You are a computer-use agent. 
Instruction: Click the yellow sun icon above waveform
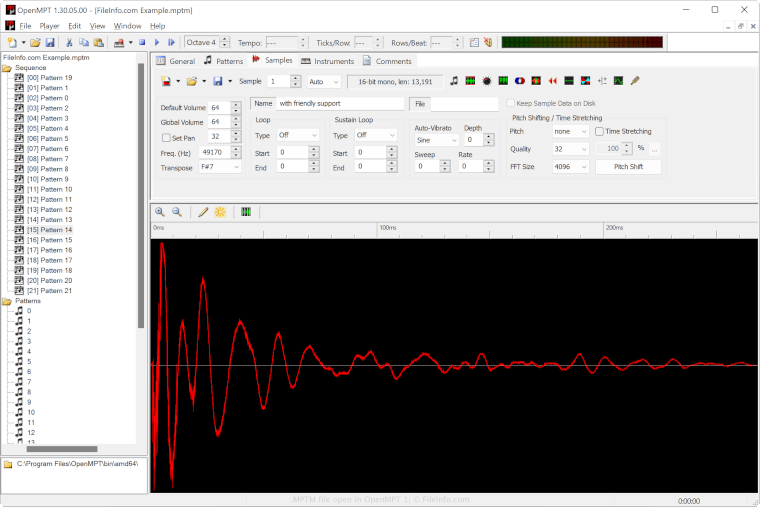pyautogui.click(x=220, y=212)
